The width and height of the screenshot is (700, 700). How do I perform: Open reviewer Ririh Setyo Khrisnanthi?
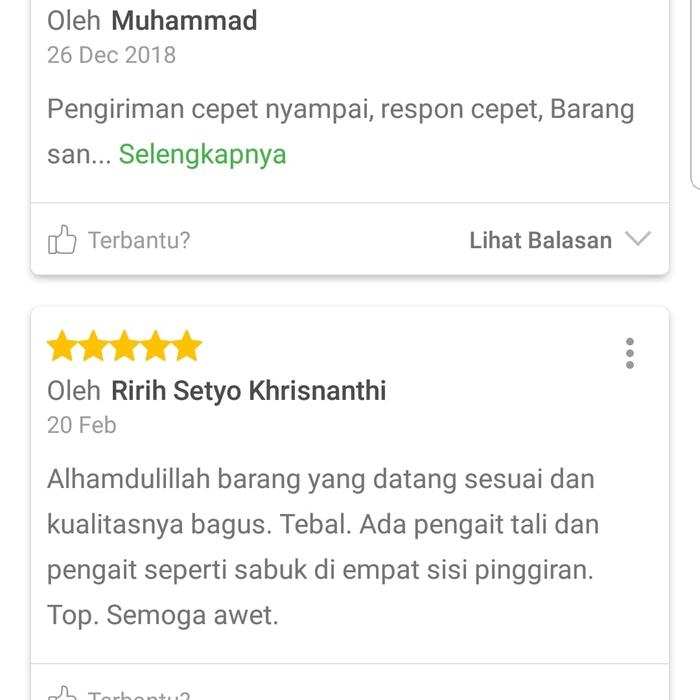coord(248,390)
